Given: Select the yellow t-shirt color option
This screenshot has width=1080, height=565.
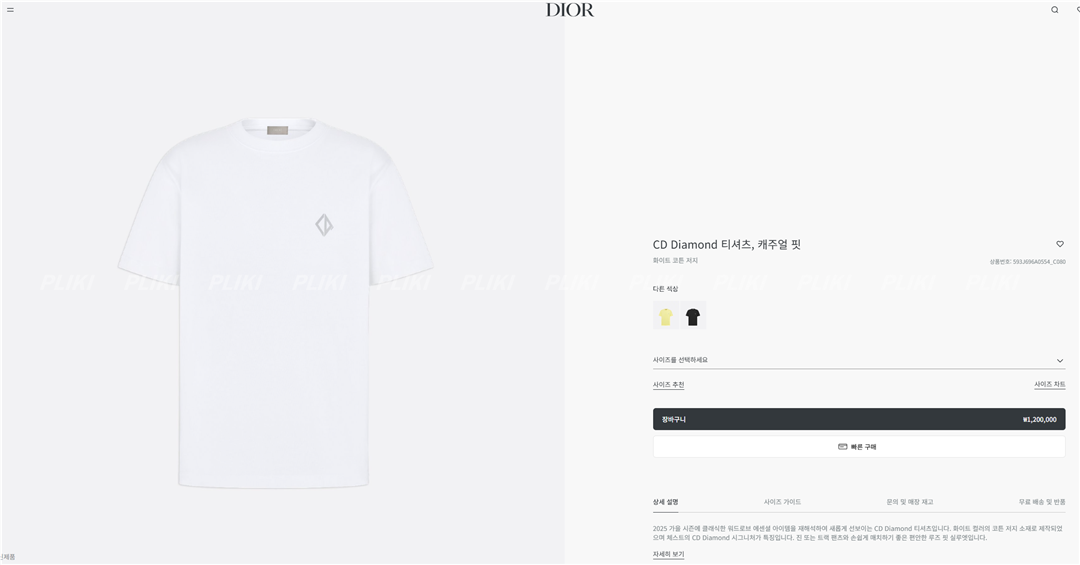Looking at the screenshot, I should tap(665, 316).
